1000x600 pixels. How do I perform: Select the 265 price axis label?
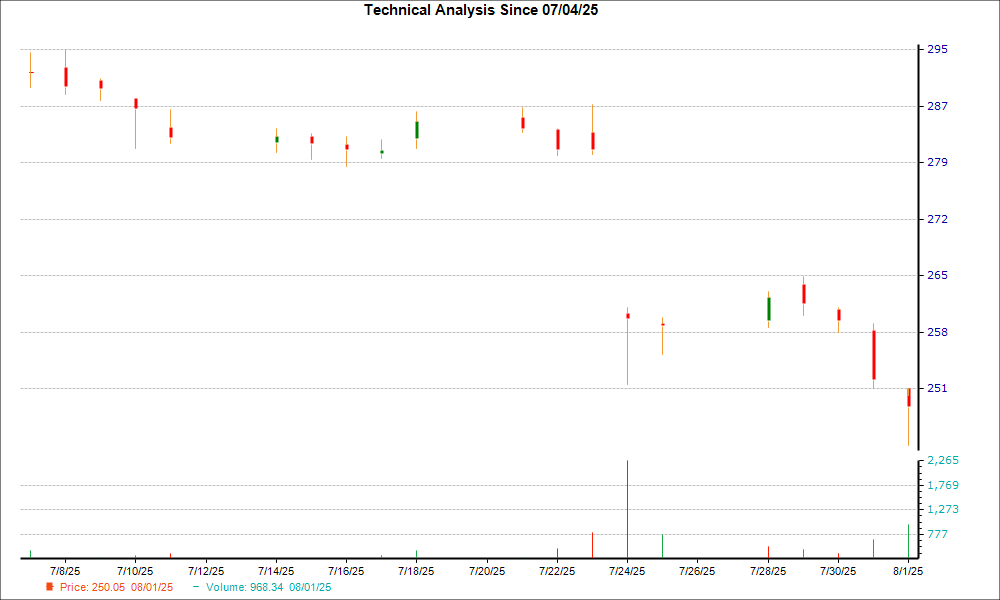(x=938, y=275)
